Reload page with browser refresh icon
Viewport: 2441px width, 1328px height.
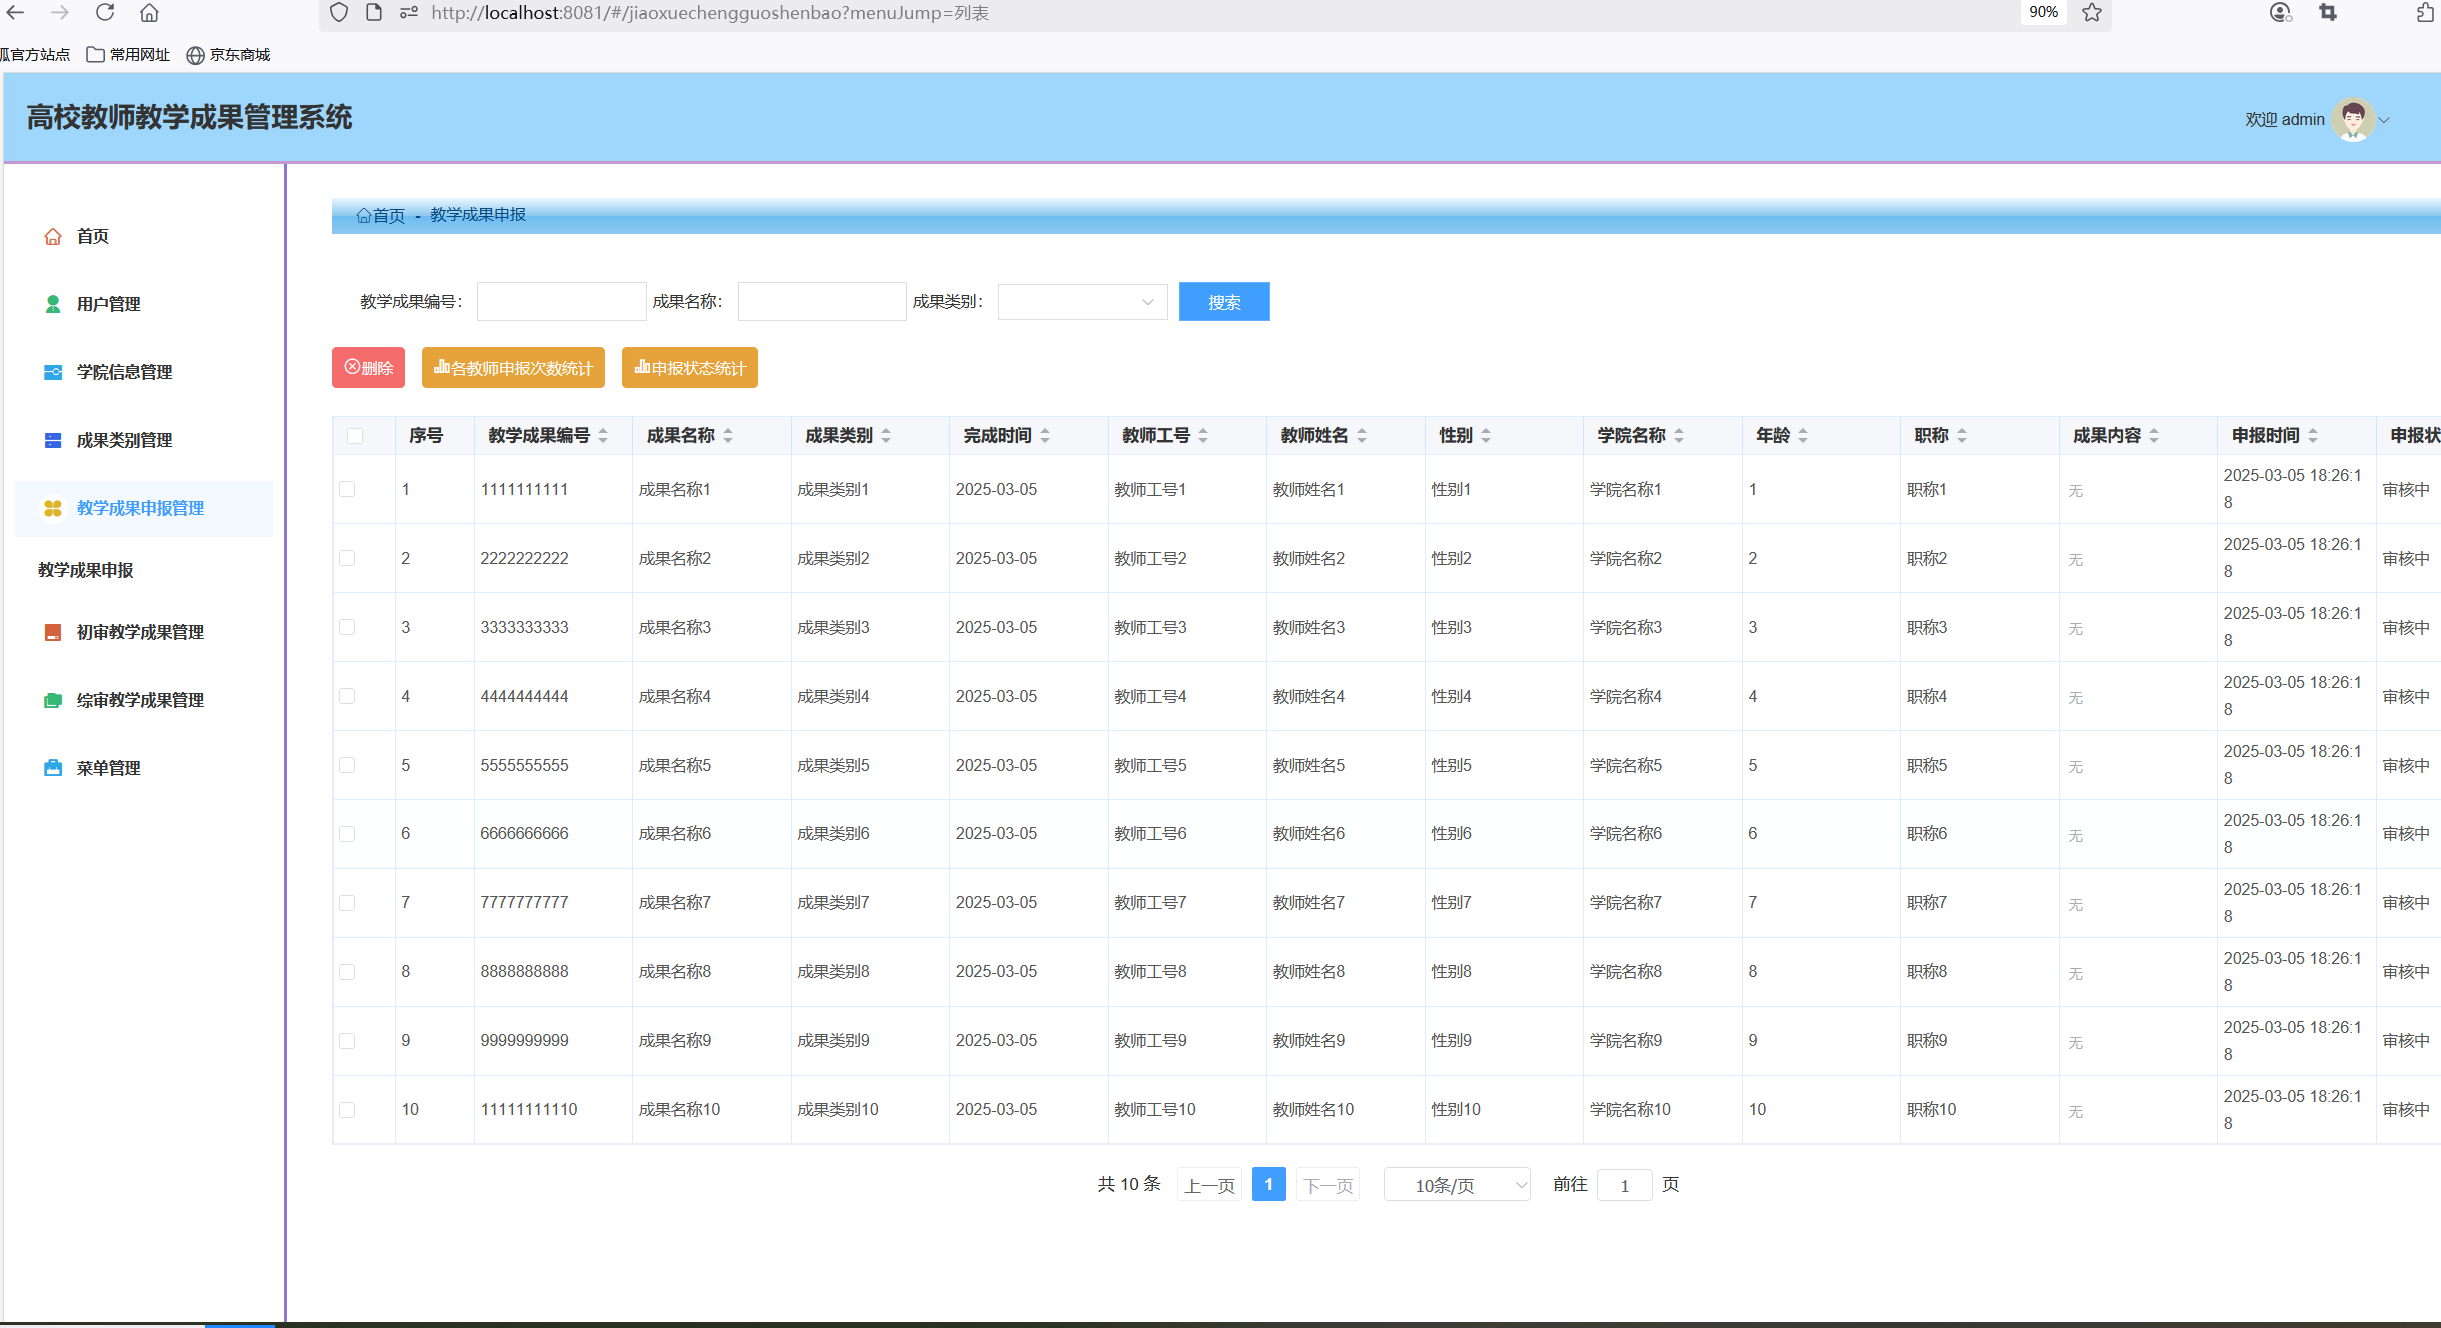click(x=105, y=13)
